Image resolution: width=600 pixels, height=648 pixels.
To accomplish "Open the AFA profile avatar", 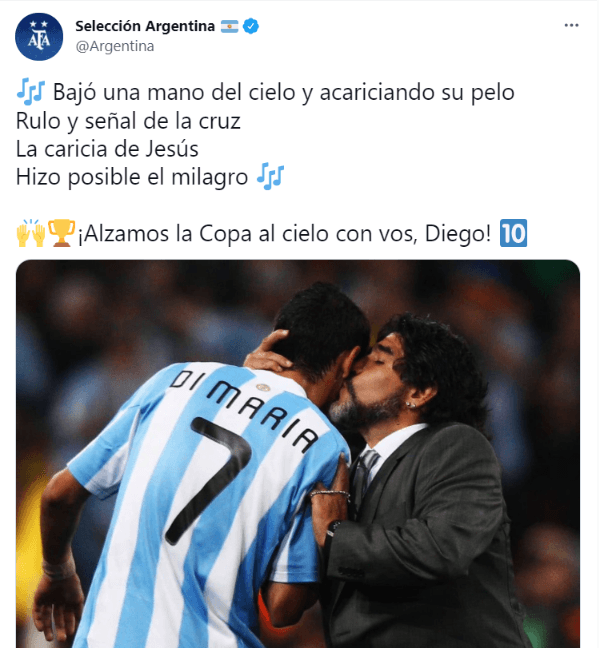I will coord(39,37).
